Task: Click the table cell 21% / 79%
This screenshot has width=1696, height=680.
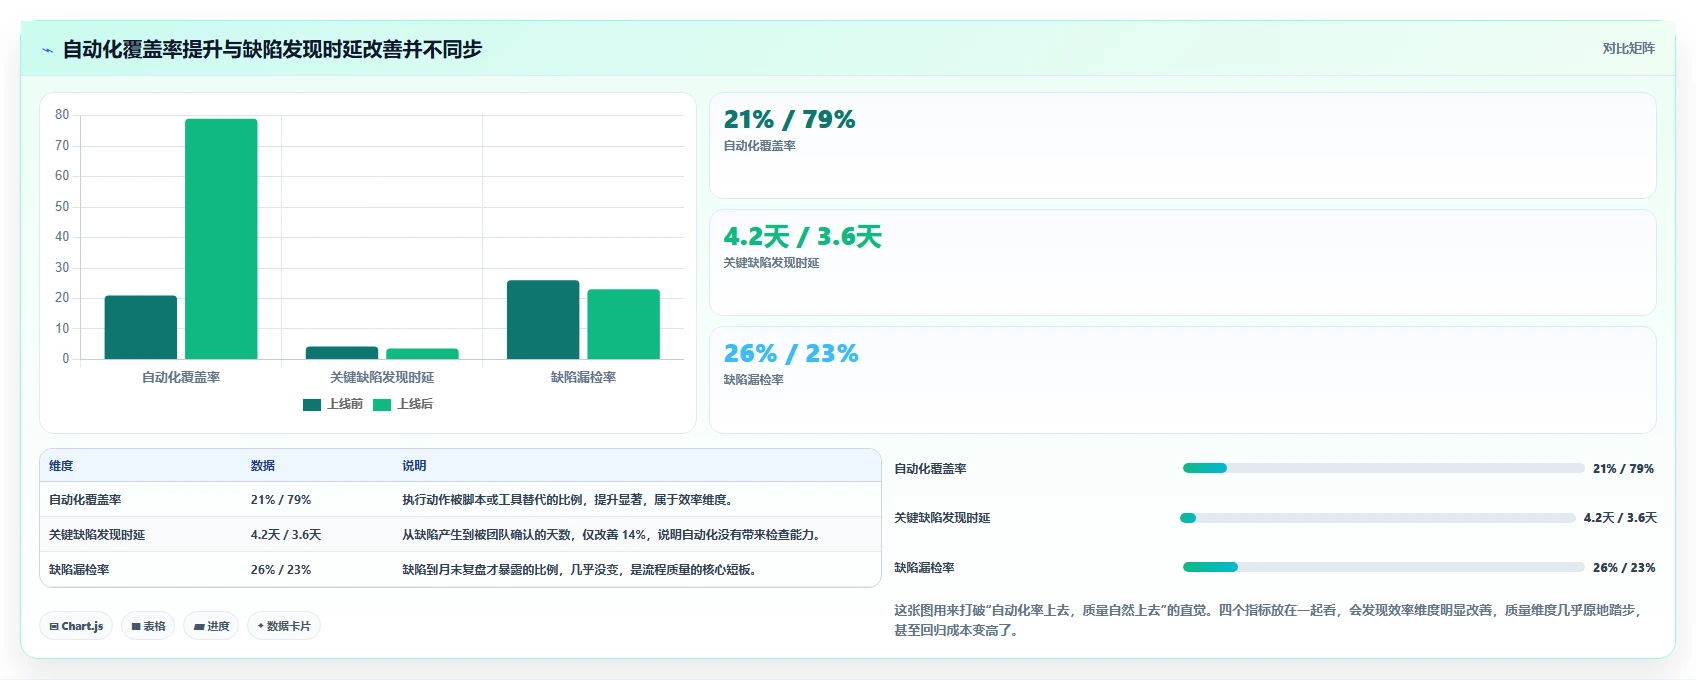Action: click(x=281, y=500)
